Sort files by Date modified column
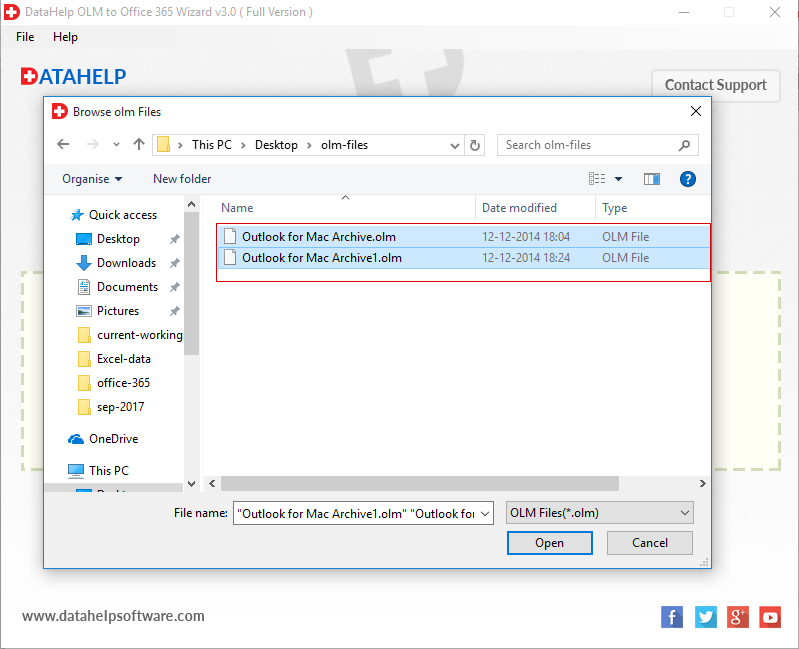The image size is (799, 649). pos(519,208)
